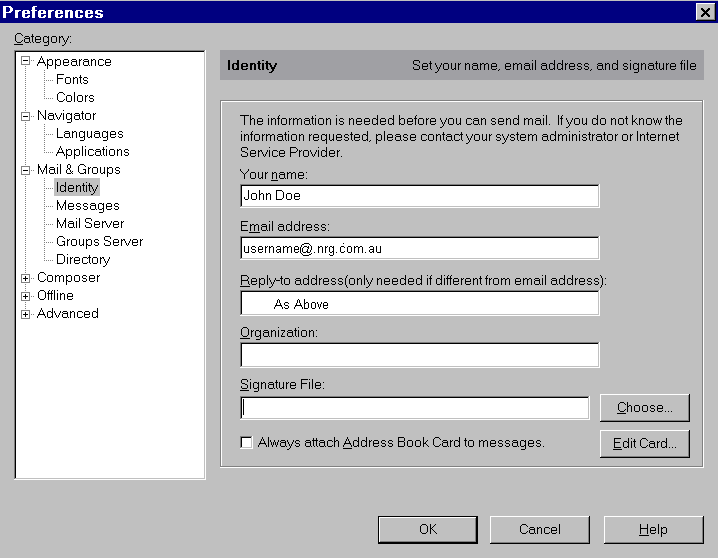718x558 pixels.
Task: Select Composer in category tree
Action: coord(68,277)
